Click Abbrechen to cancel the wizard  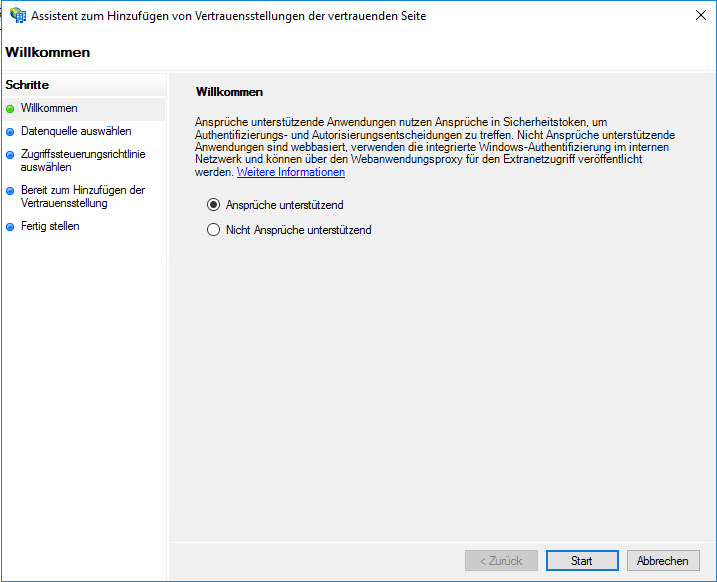[662, 561]
